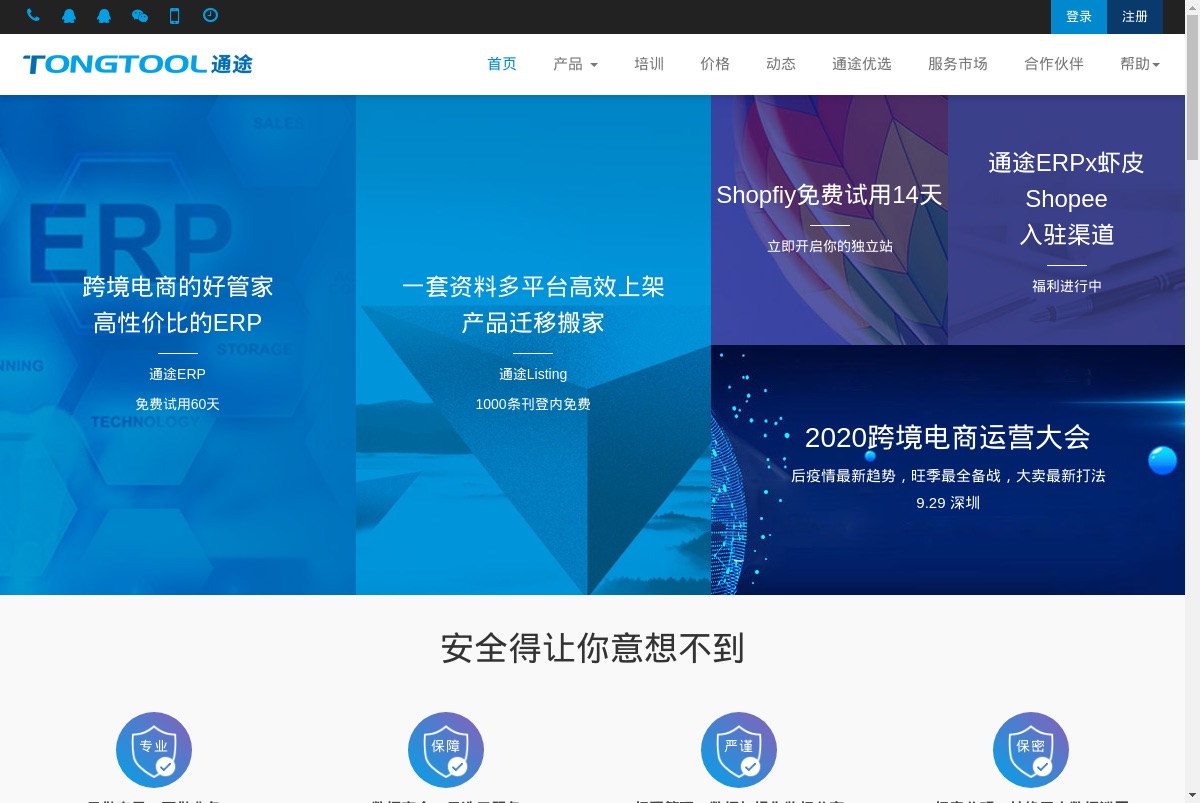This screenshot has height=803, width=1200.
Task: Open the 通途ERPx虾皮 Shopee banner
Action: 1066,220
